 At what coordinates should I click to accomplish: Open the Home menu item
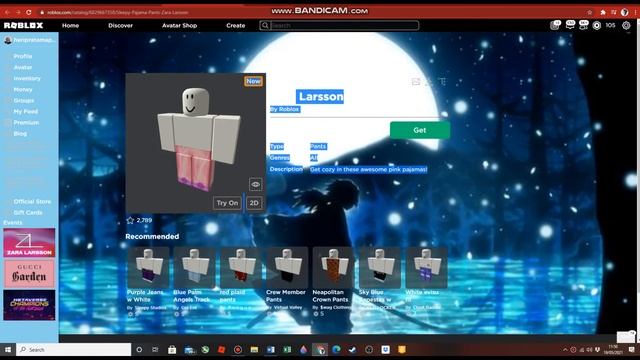70,25
